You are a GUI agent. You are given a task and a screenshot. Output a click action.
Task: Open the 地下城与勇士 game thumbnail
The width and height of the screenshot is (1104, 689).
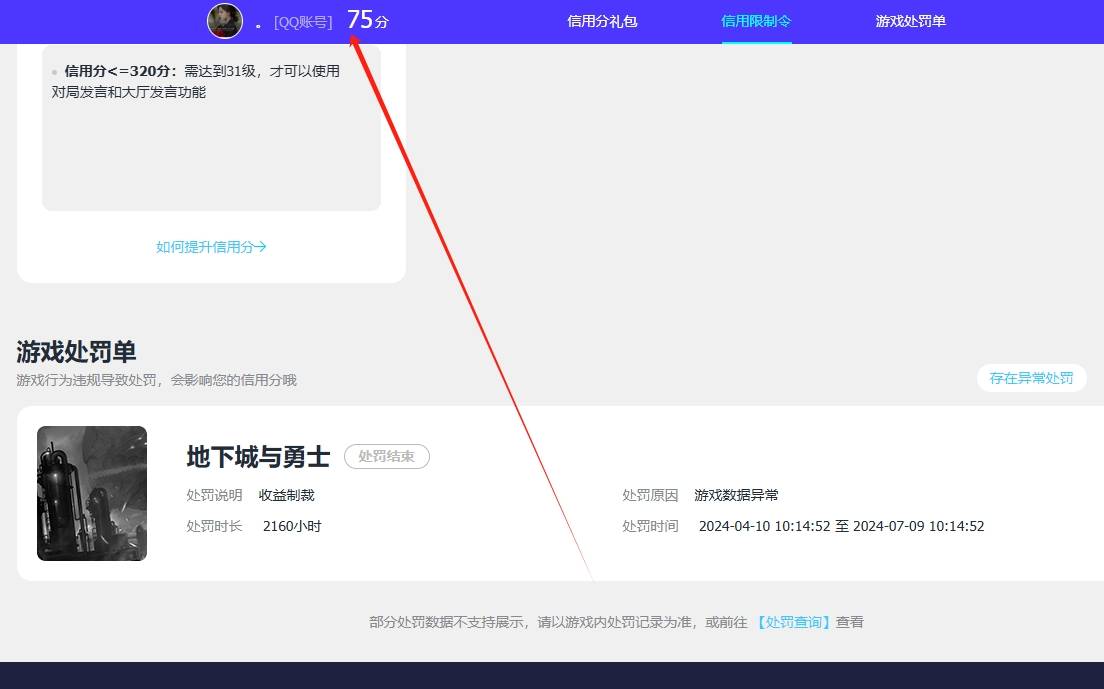pos(91,493)
